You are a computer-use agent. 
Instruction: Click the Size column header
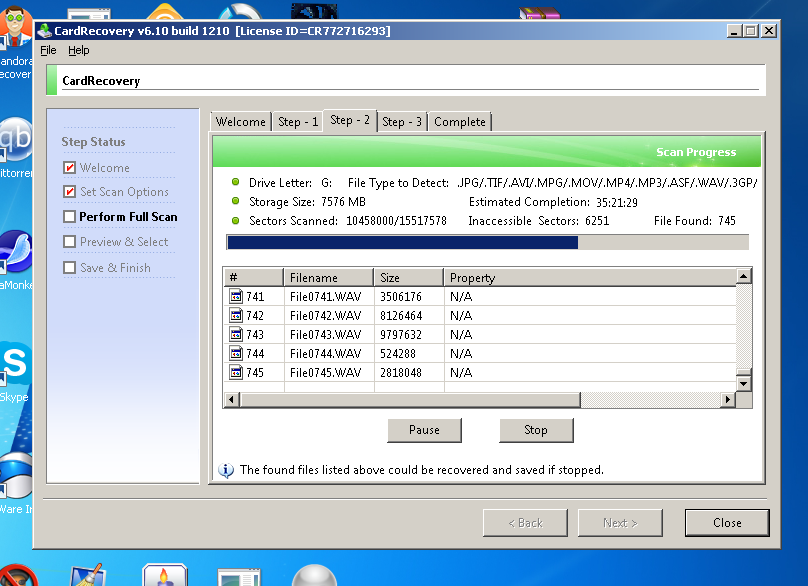[409, 278]
